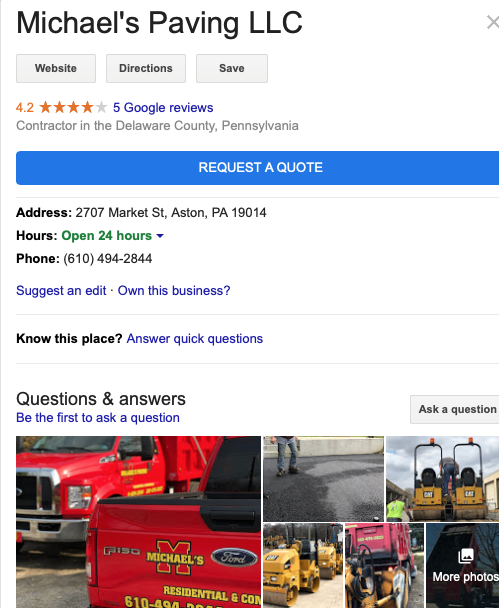The image size is (499, 608).
Task: Open the 5 Google reviews link
Action: [163, 107]
